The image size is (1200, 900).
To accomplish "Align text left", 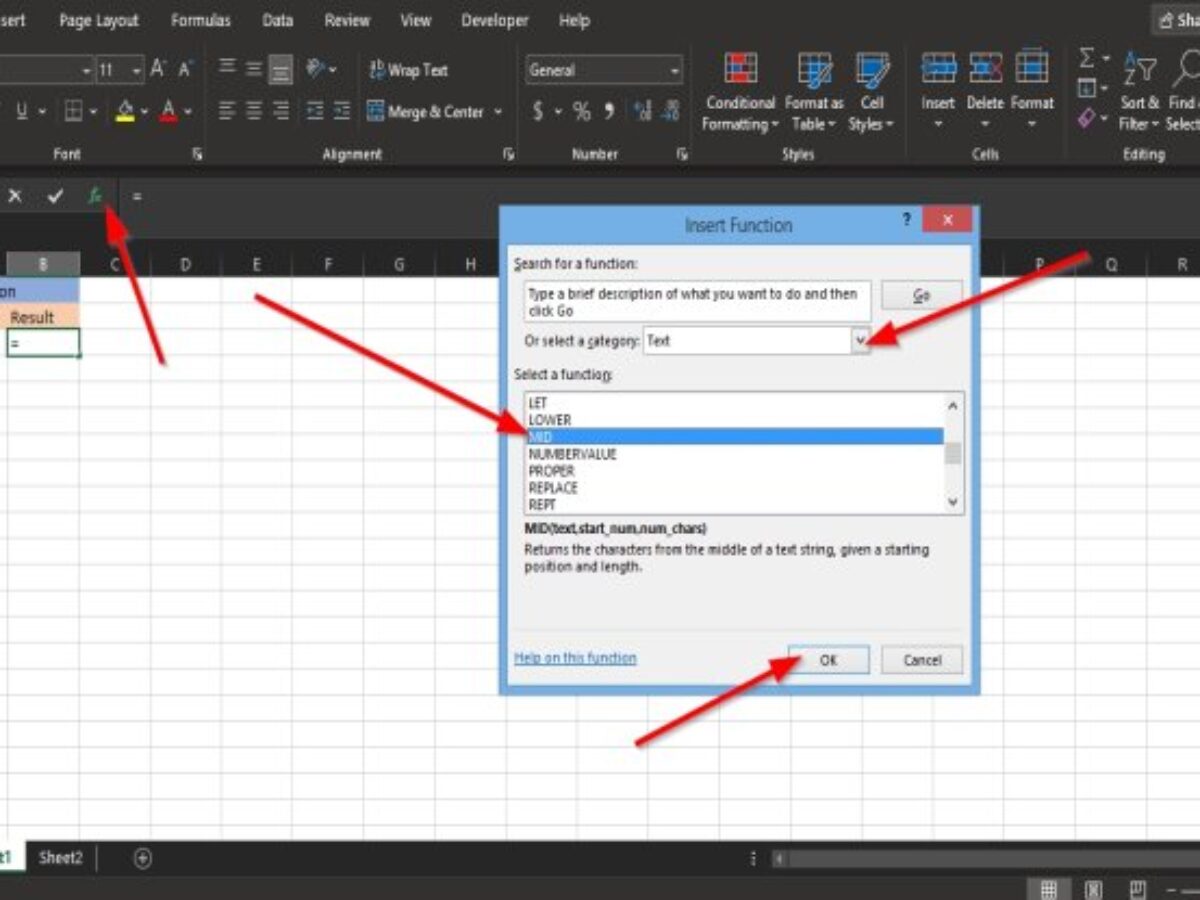I will [227, 112].
